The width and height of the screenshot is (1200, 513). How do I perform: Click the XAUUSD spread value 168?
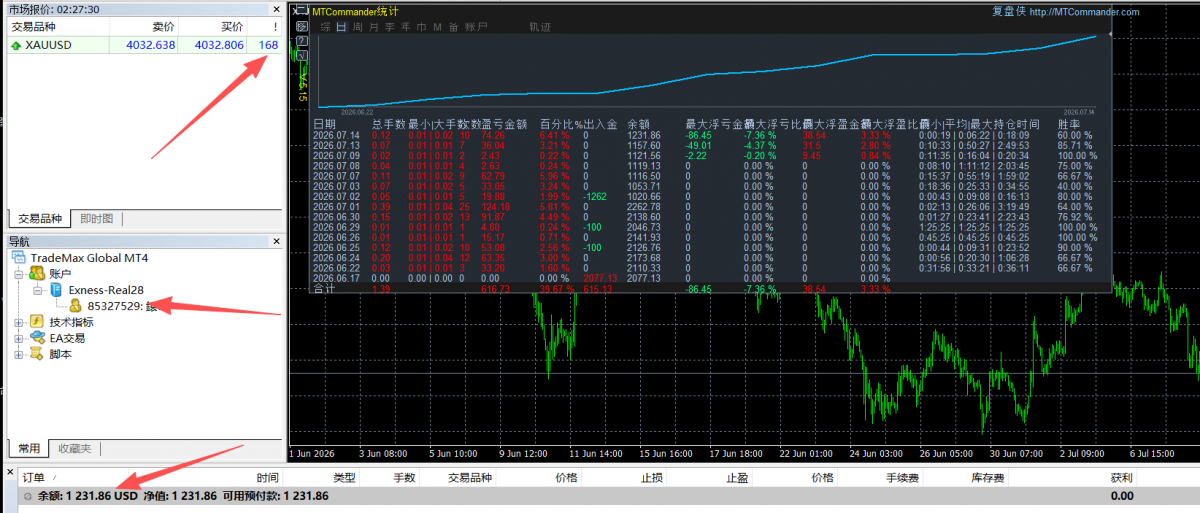click(268, 45)
